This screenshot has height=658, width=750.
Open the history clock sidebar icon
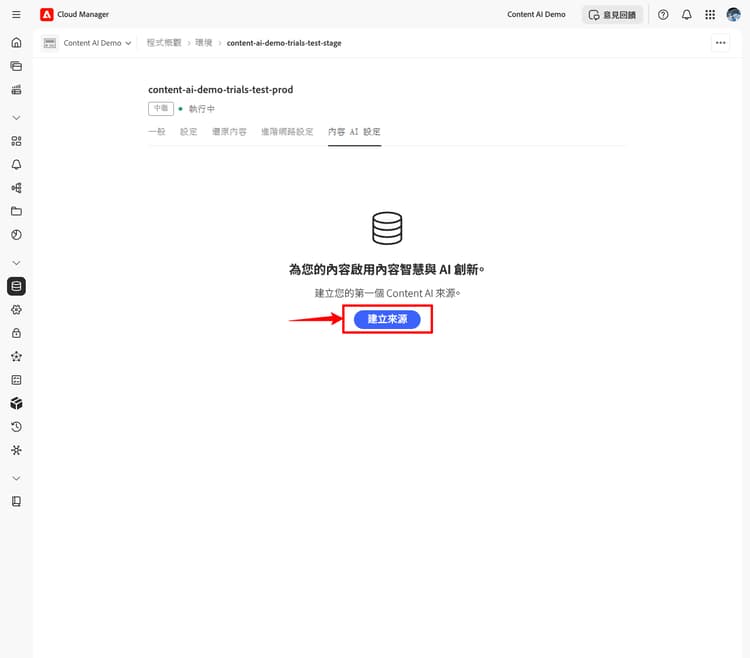tap(16, 427)
